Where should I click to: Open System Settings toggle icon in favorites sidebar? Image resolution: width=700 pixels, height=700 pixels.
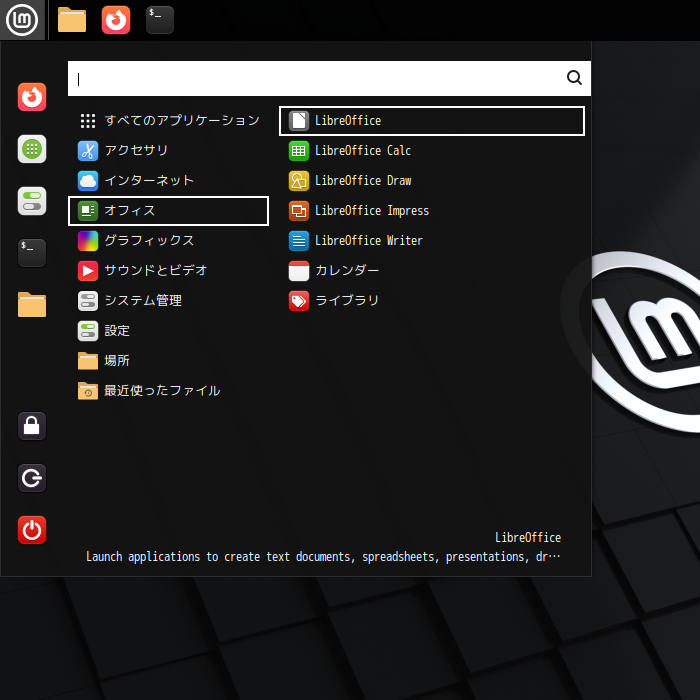32,201
